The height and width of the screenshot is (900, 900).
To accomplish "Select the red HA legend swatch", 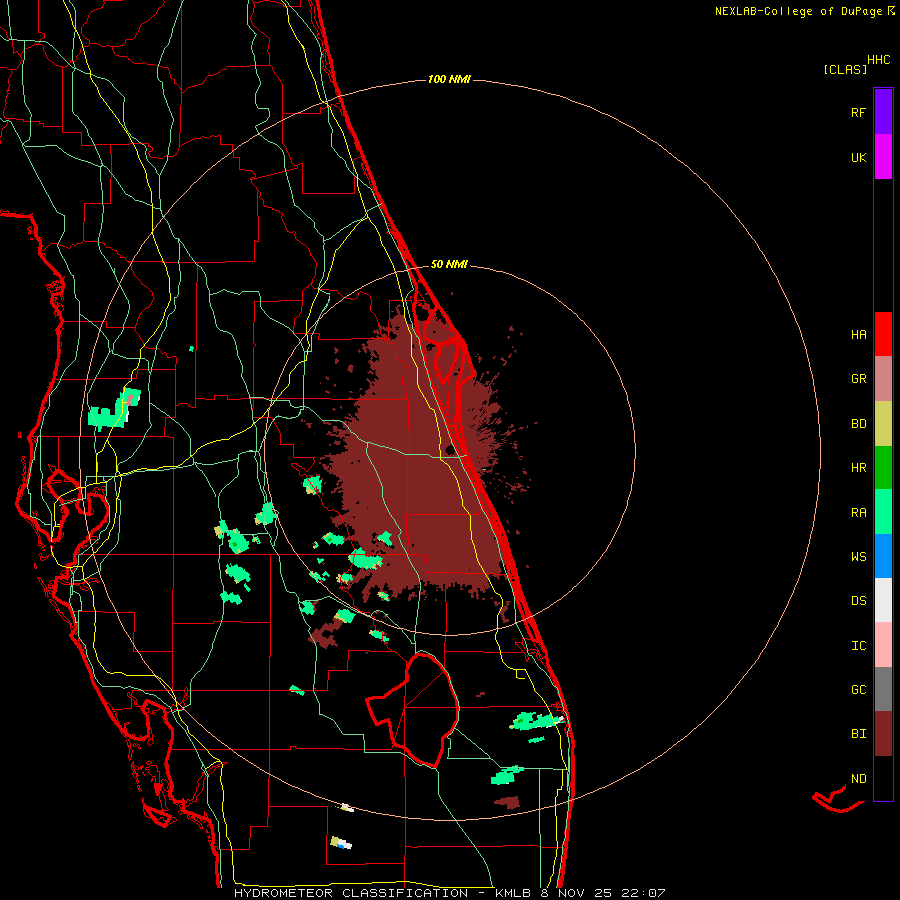I will pyautogui.click(x=883, y=334).
